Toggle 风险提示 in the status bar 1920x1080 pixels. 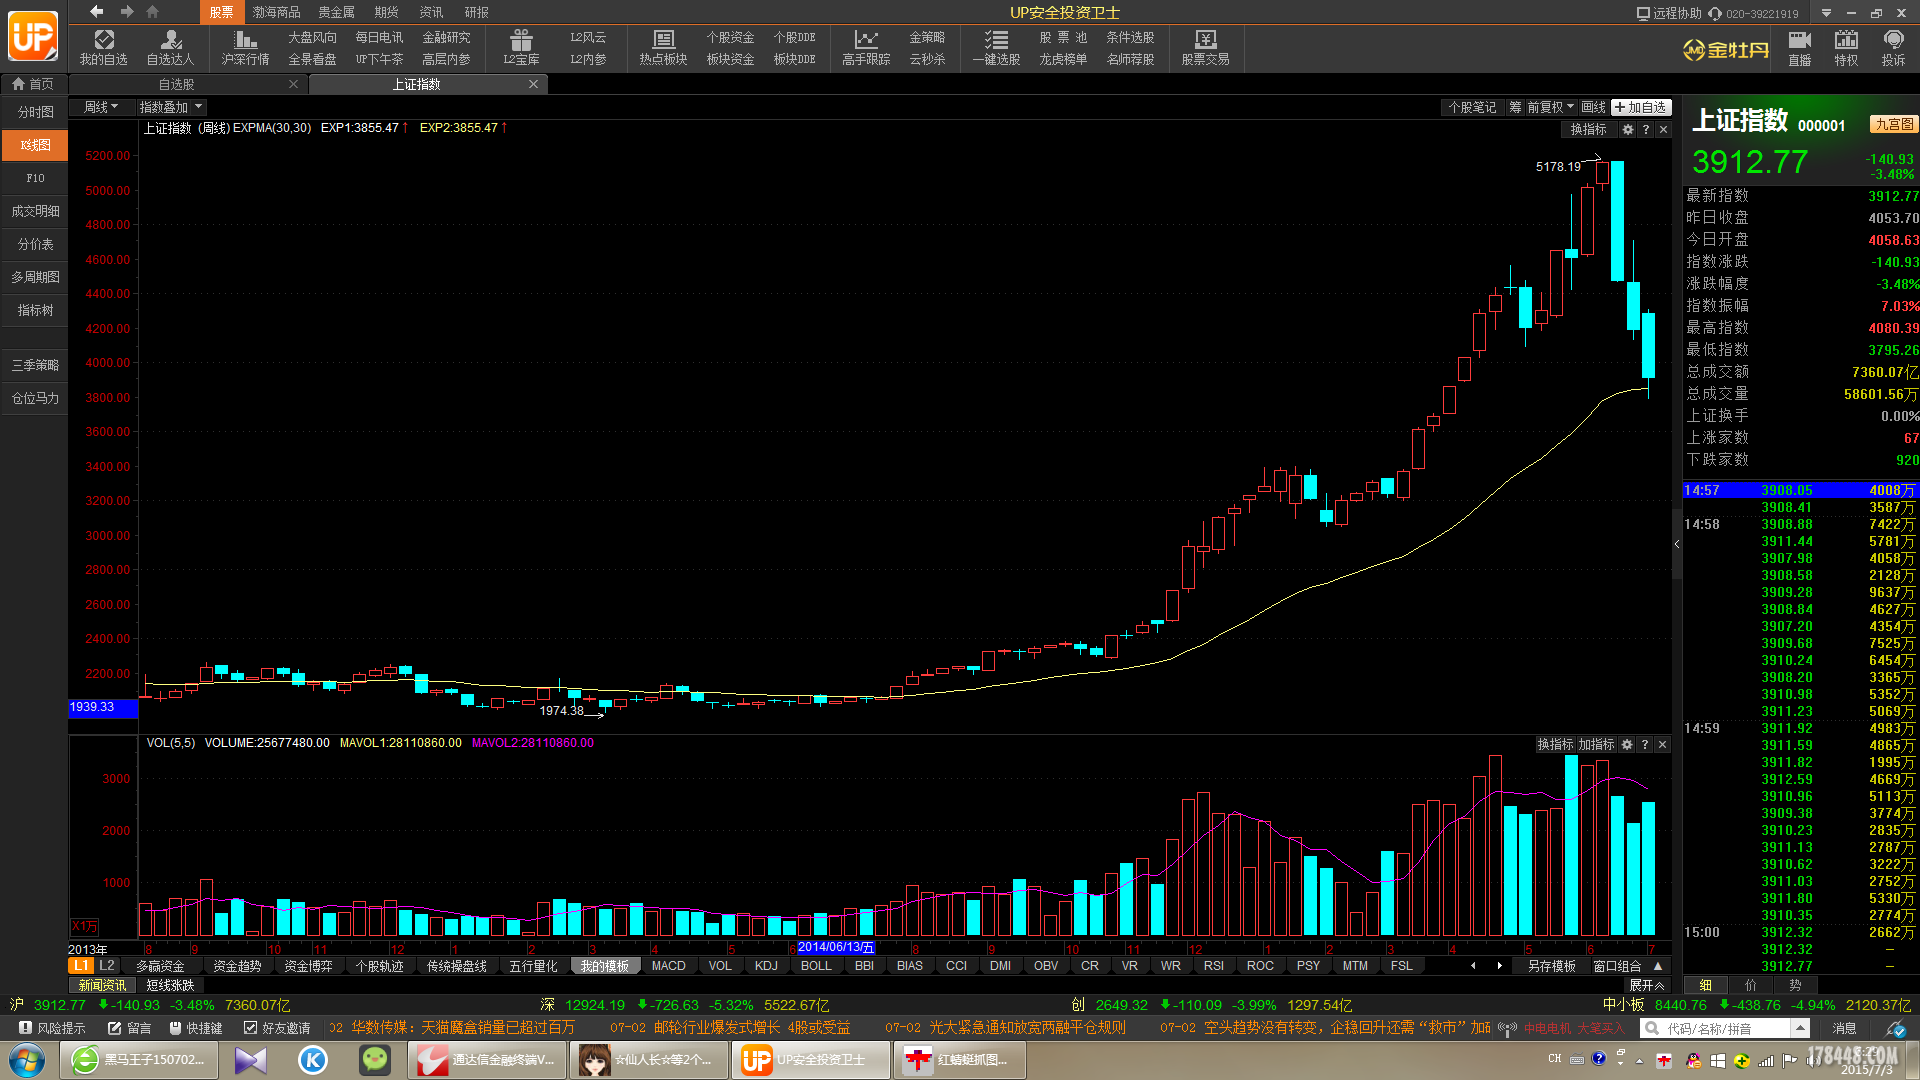pyautogui.click(x=52, y=1028)
